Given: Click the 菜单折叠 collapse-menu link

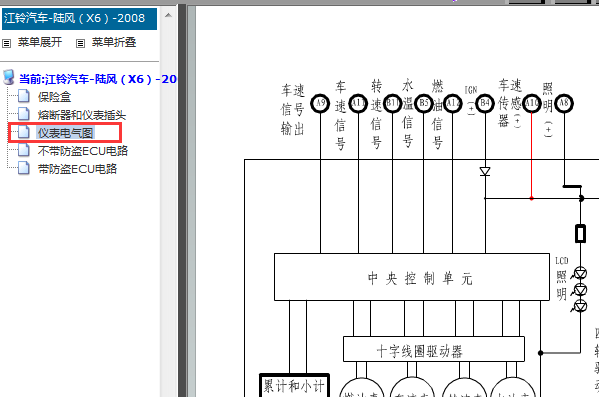Looking at the screenshot, I should click(x=114, y=42).
